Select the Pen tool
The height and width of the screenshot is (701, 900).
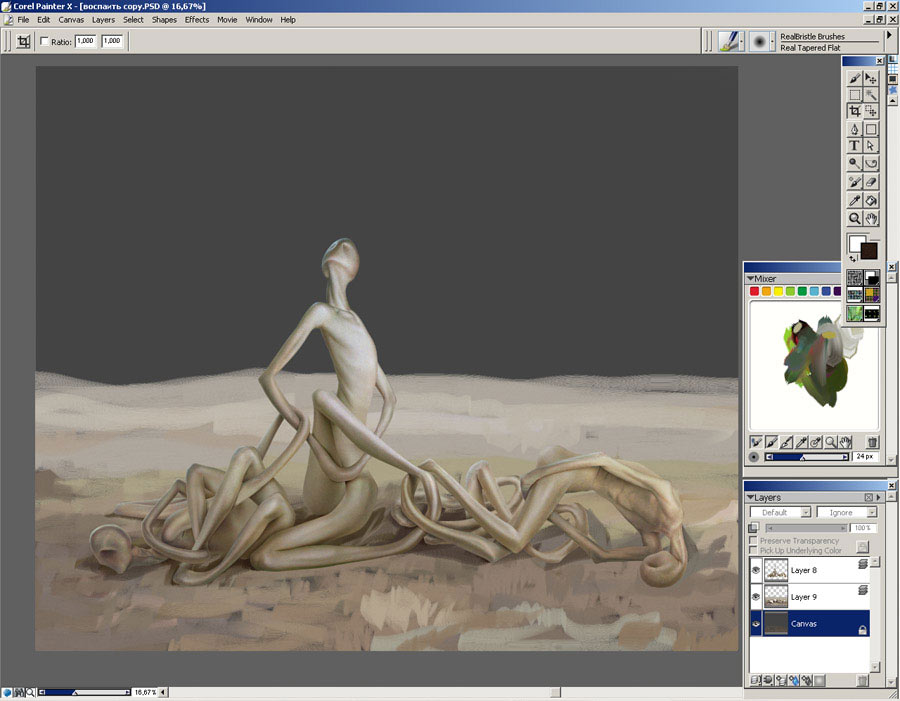click(x=854, y=129)
